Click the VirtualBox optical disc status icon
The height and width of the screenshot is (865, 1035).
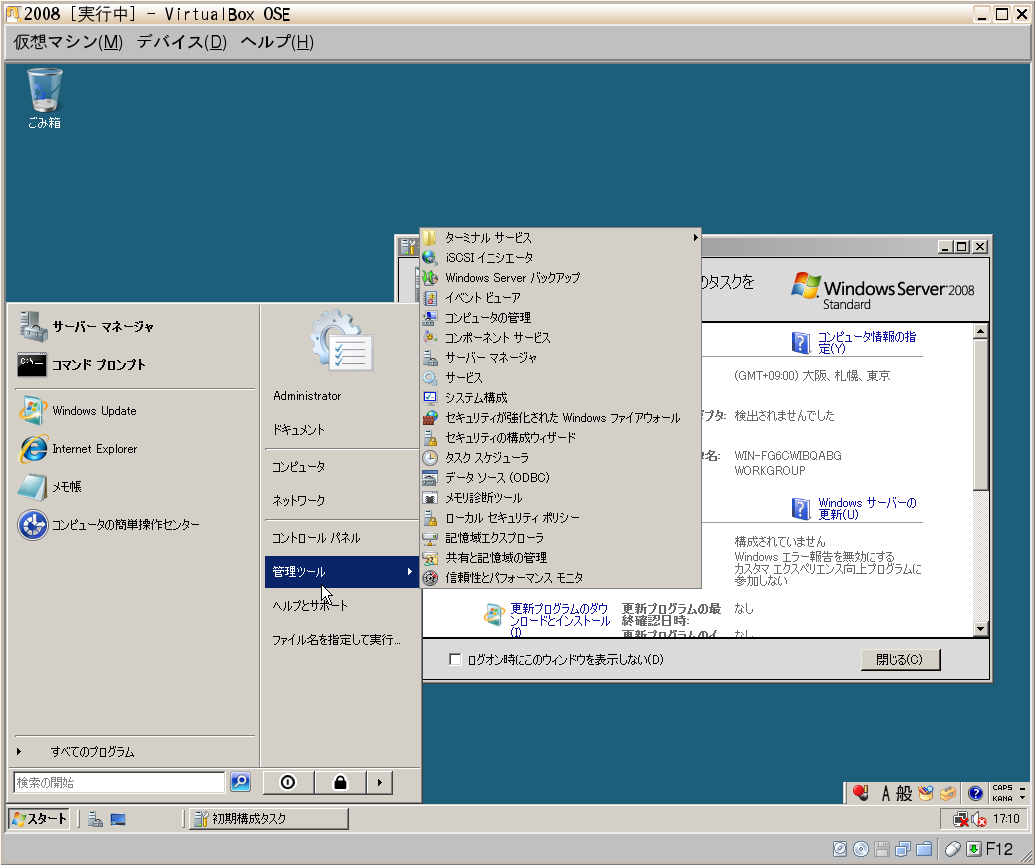click(x=861, y=849)
